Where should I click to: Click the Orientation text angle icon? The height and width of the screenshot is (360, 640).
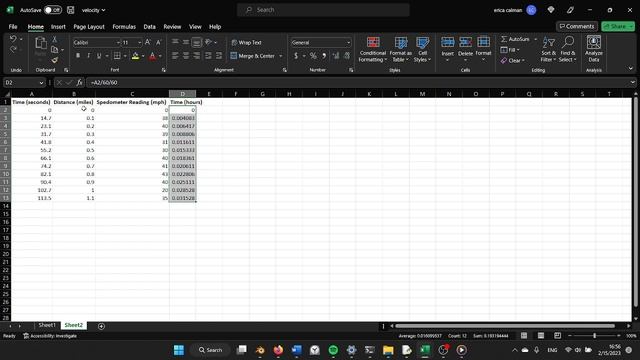coord(209,42)
